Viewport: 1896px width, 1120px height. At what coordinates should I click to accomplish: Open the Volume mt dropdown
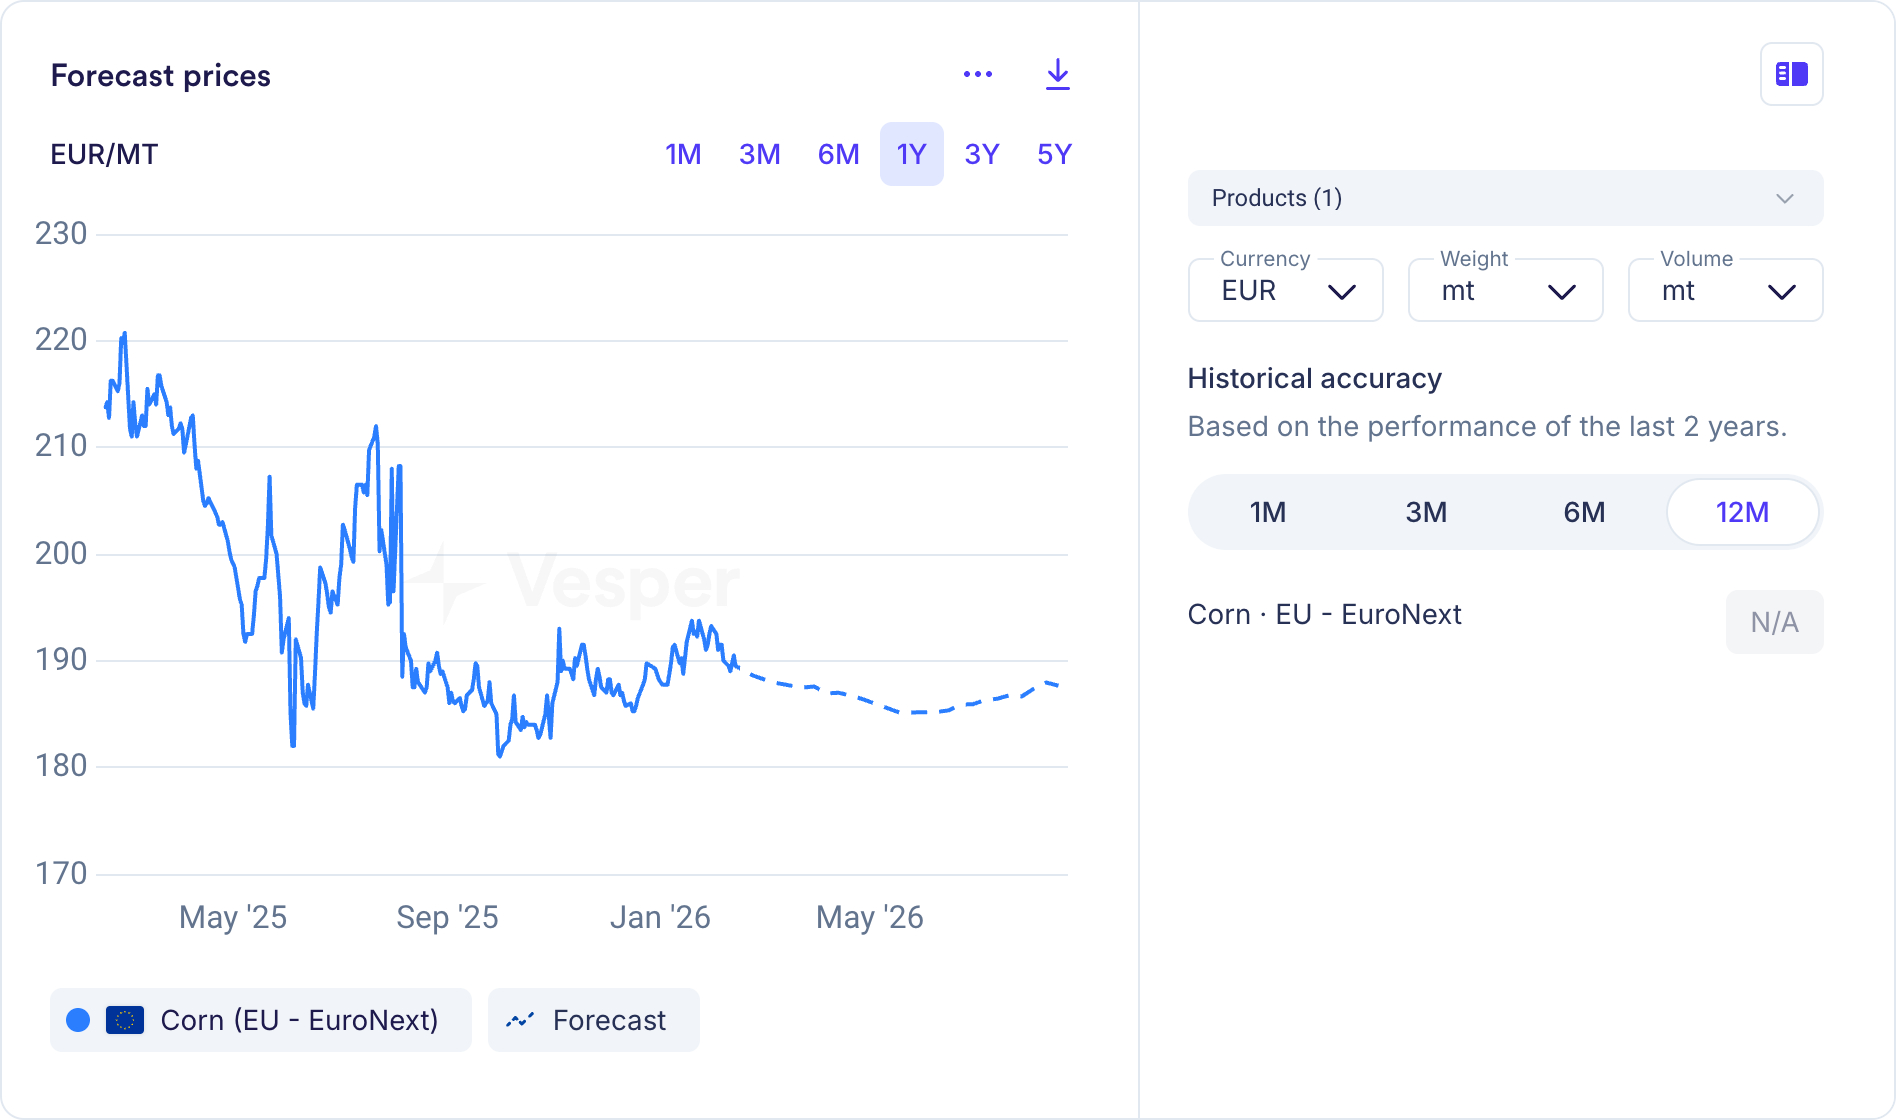coord(1725,291)
